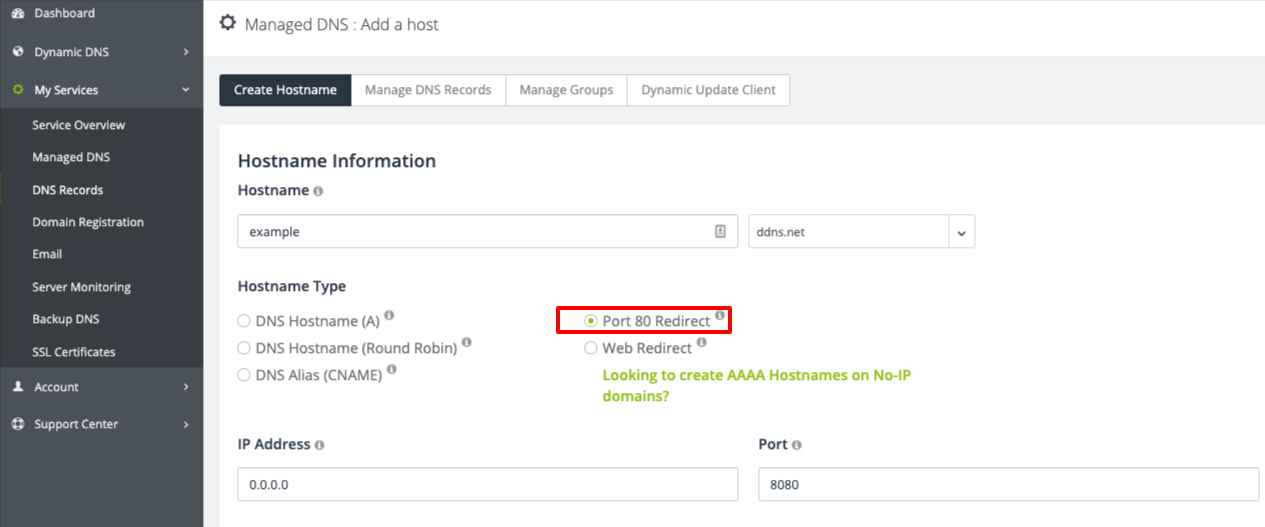Open SSL Certificates in the sidebar
Screen dimensions: 1265x527
coord(73,352)
